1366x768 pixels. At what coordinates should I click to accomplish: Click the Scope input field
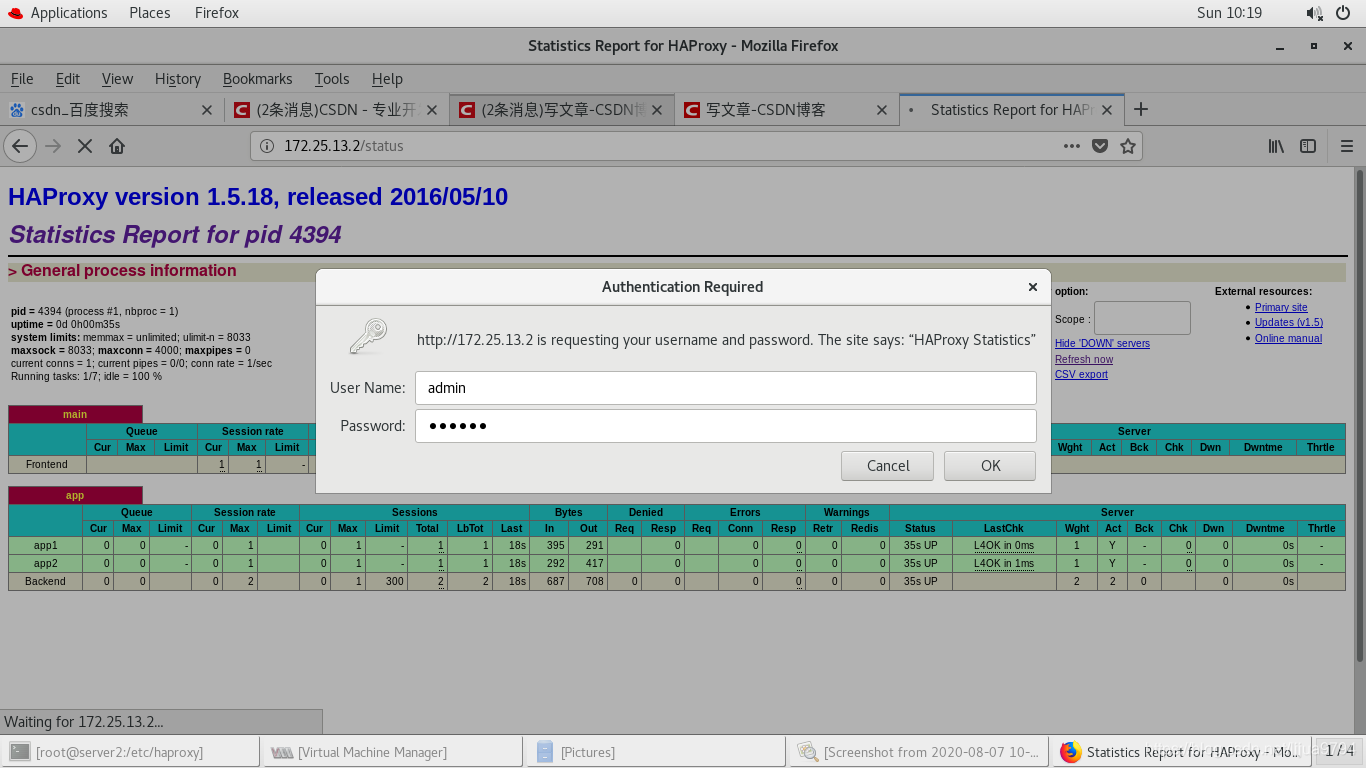(x=1142, y=319)
